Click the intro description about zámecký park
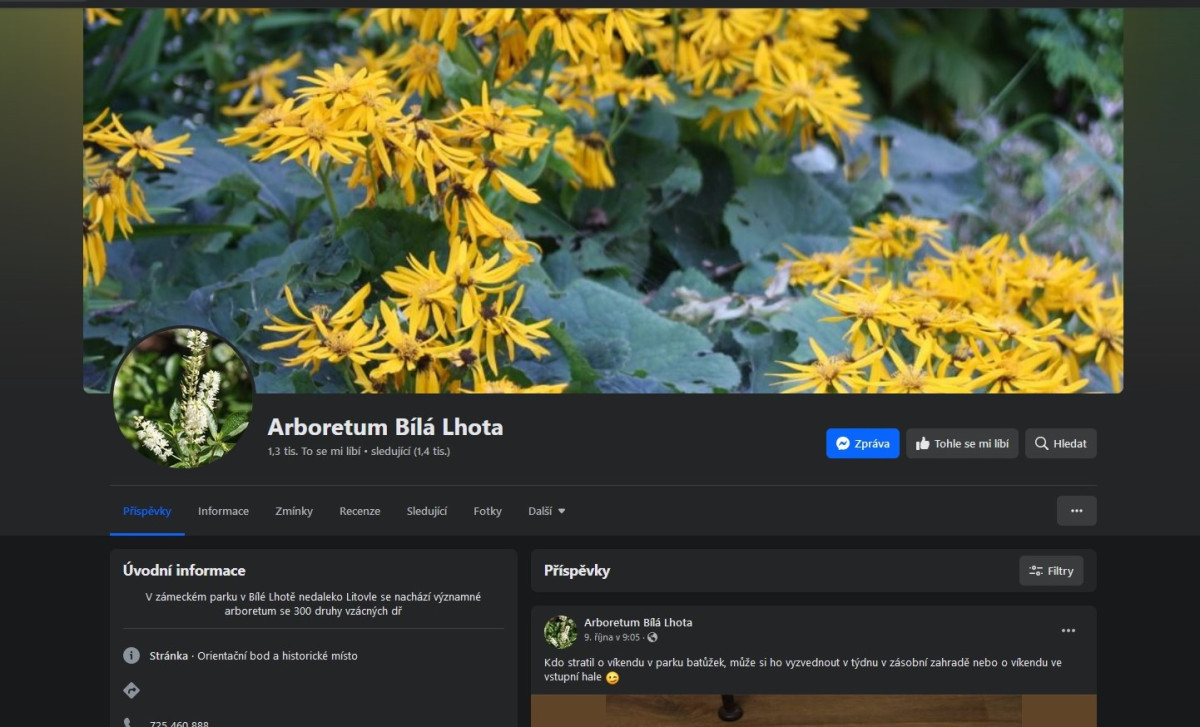1200x727 pixels. (x=313, y=604)
